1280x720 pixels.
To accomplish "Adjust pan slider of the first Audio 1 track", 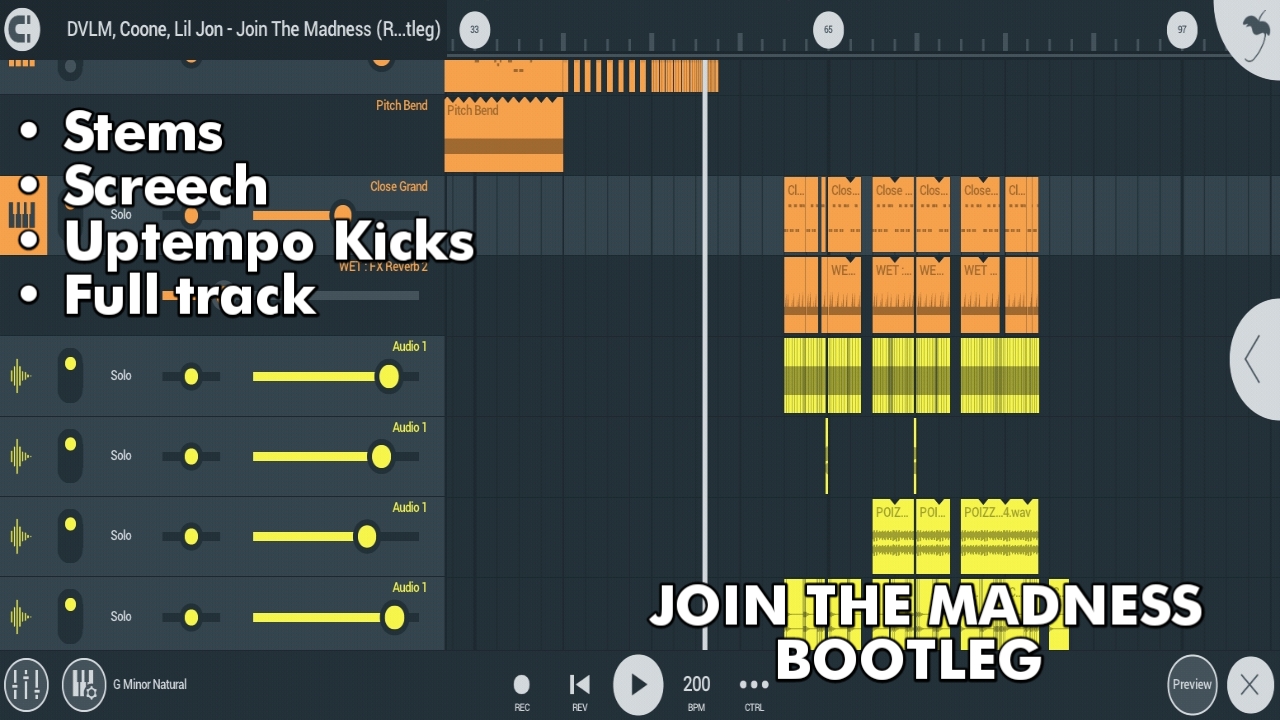I will point(191,376).
